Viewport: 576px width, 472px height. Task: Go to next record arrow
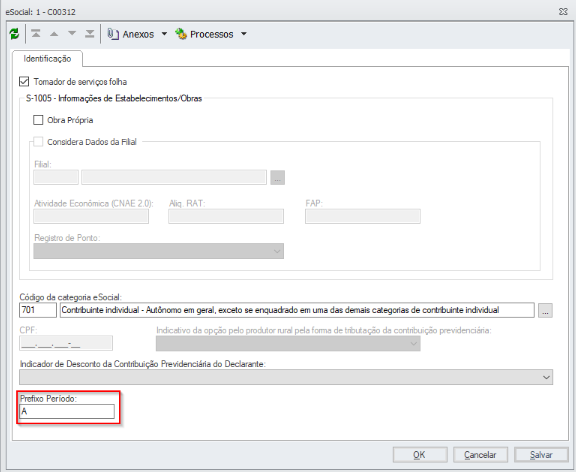pyautogui.click(x=72, y=34)
